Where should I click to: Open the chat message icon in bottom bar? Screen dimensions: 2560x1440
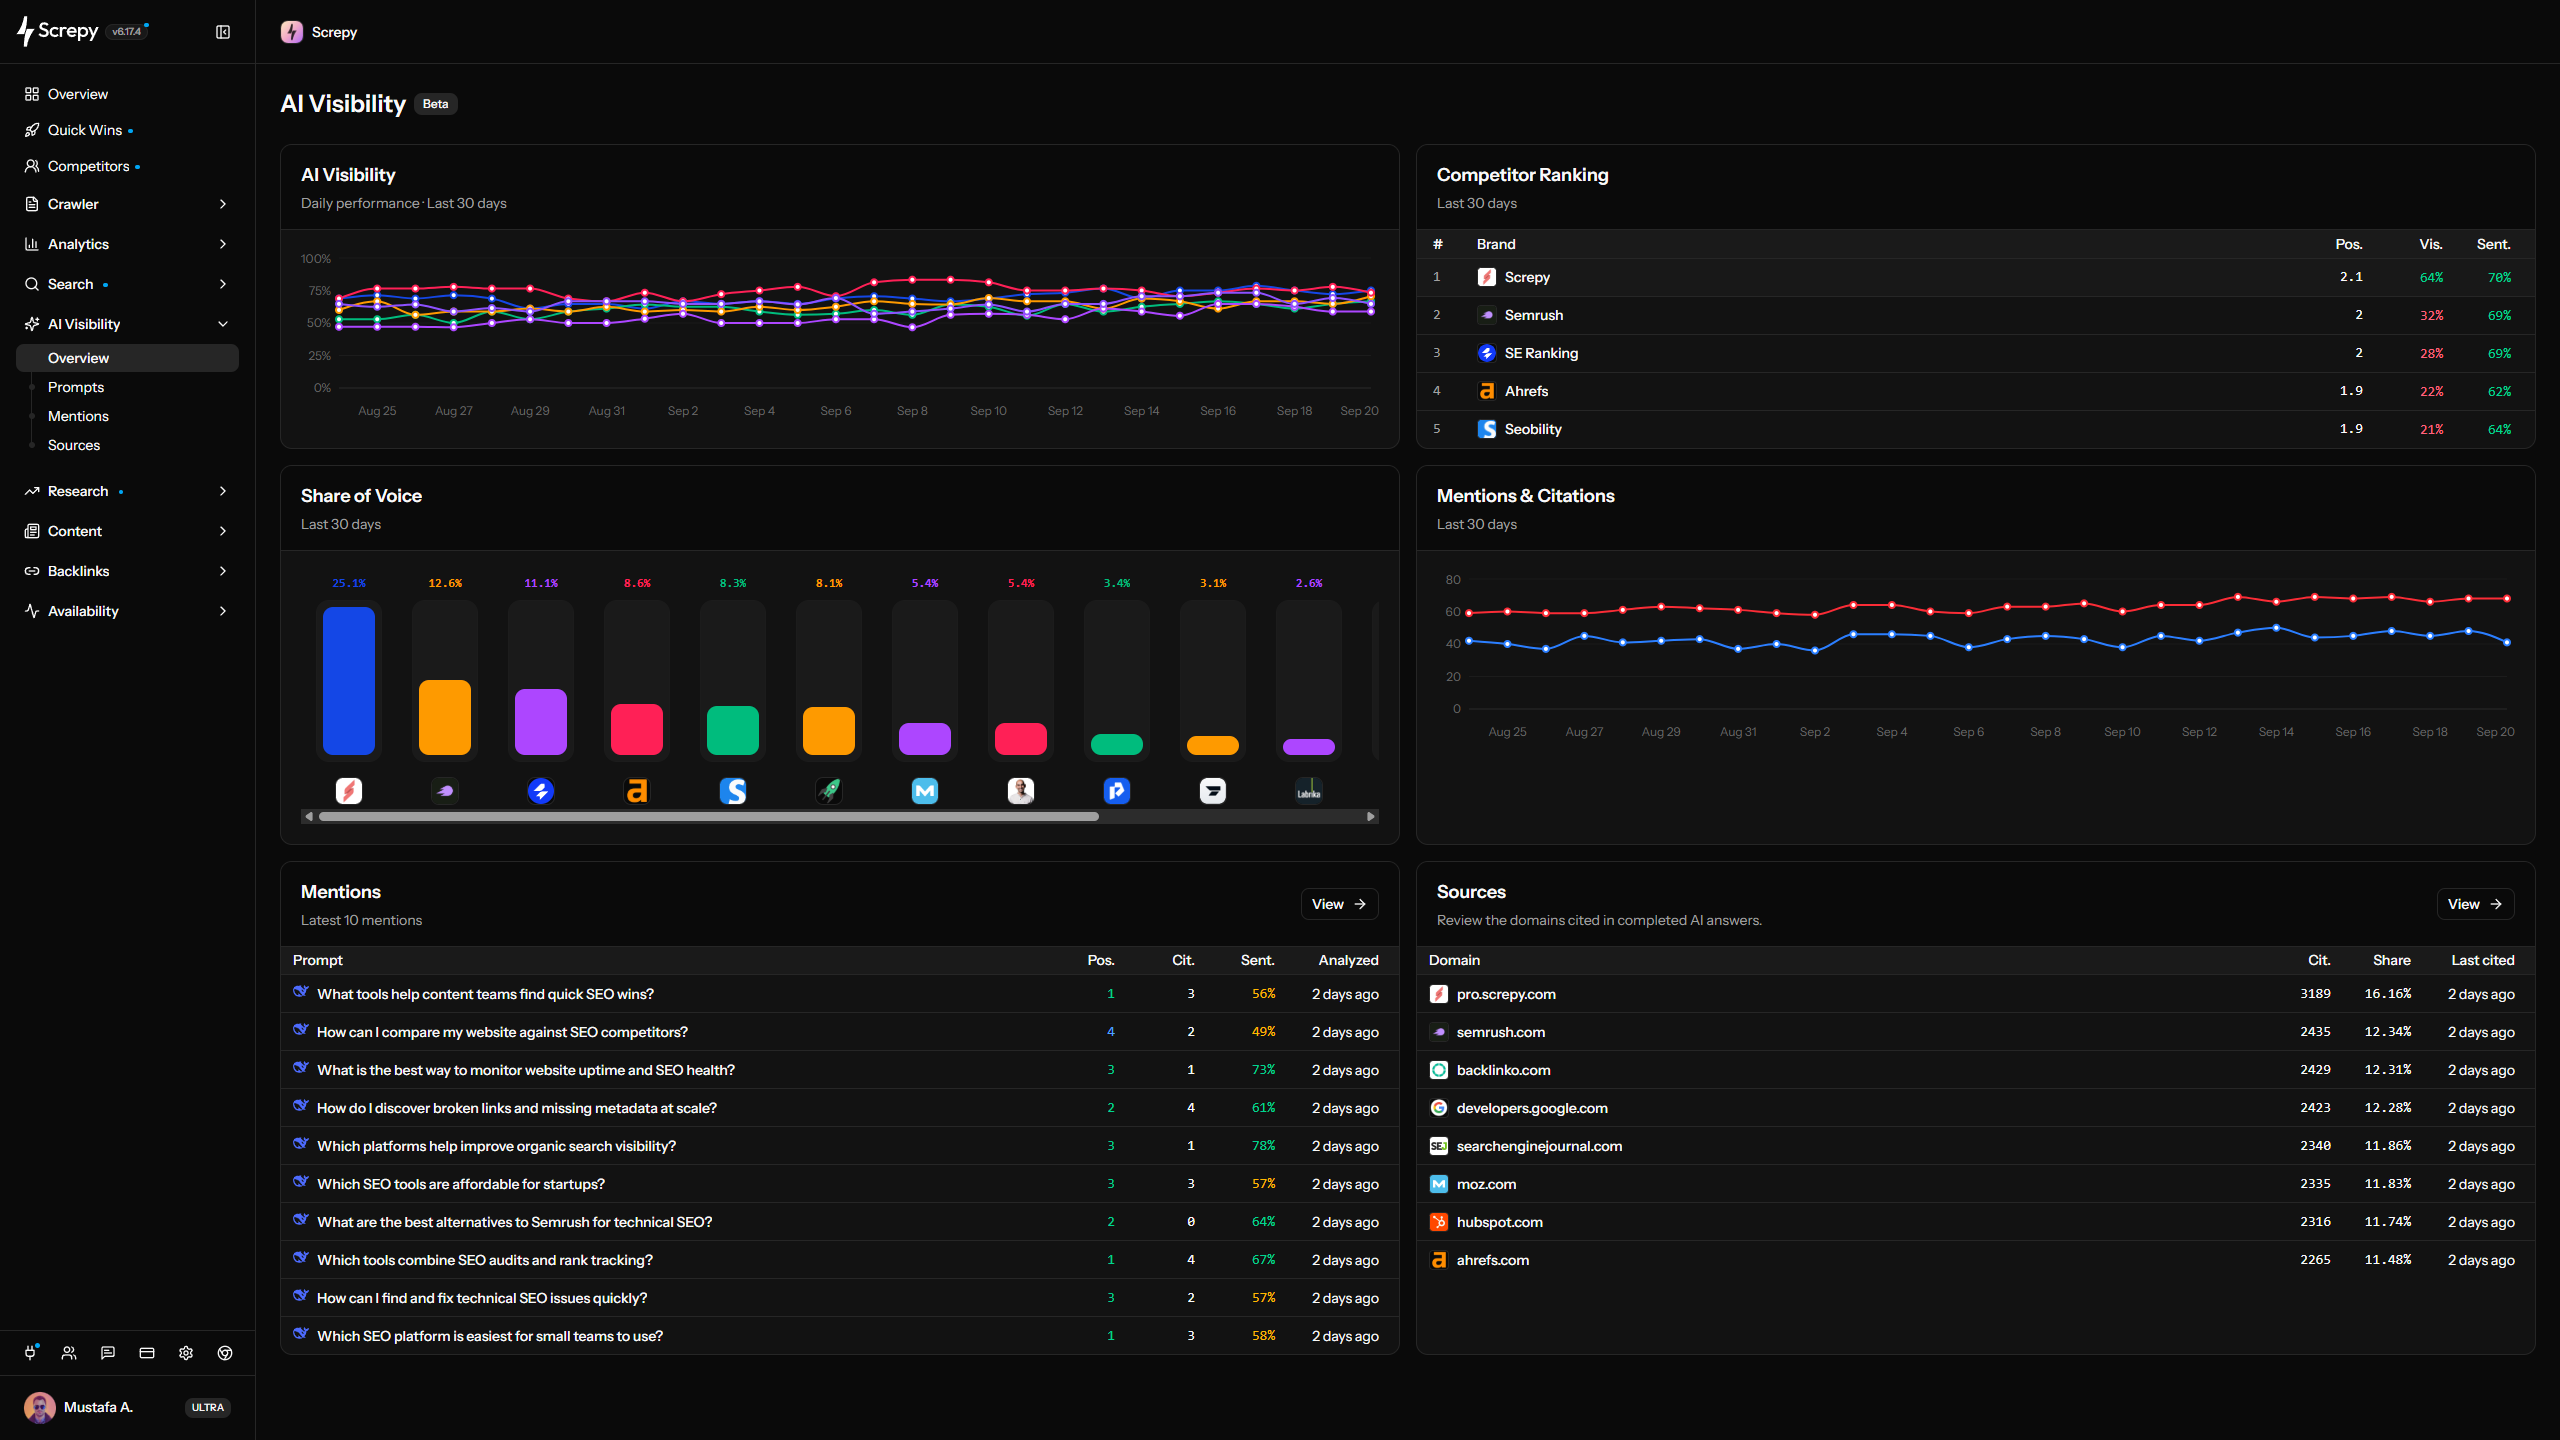(108, 1353)
